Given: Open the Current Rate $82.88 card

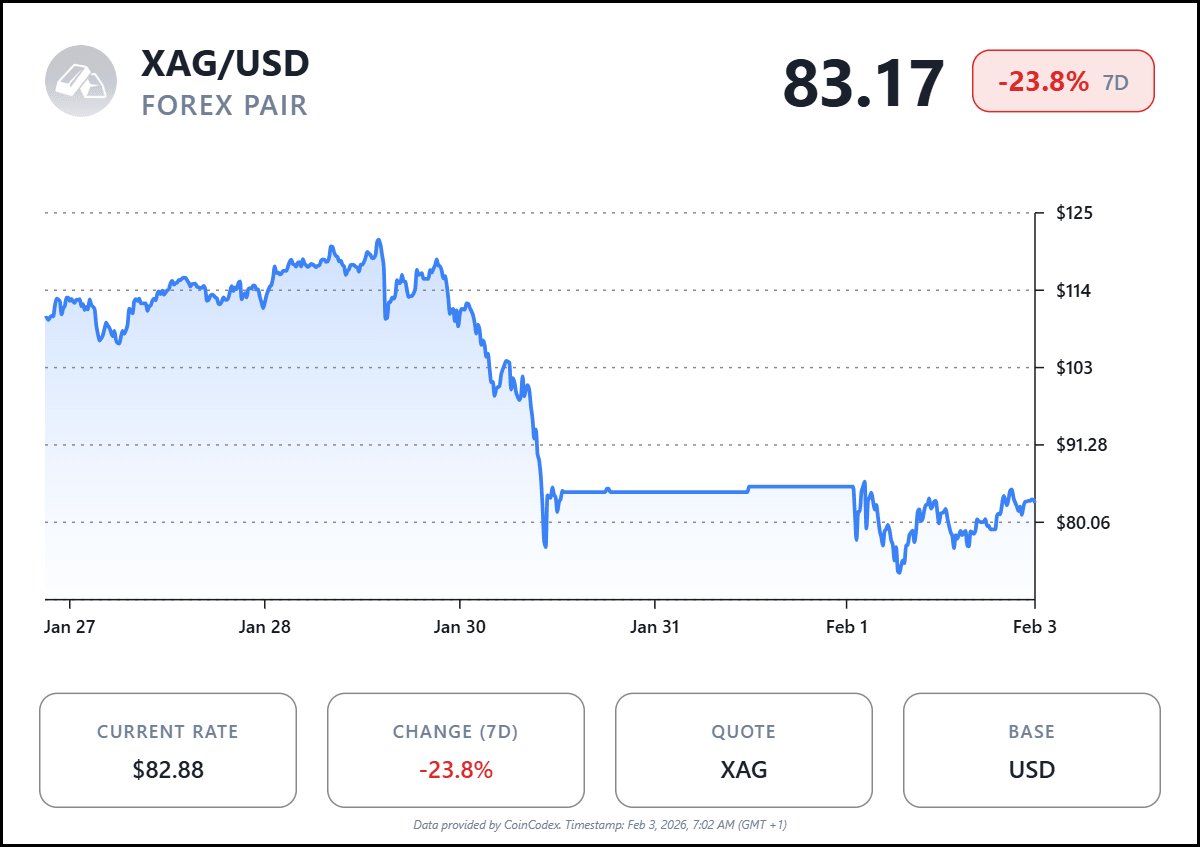Looking at the screenshot, I should pos(168,750).
